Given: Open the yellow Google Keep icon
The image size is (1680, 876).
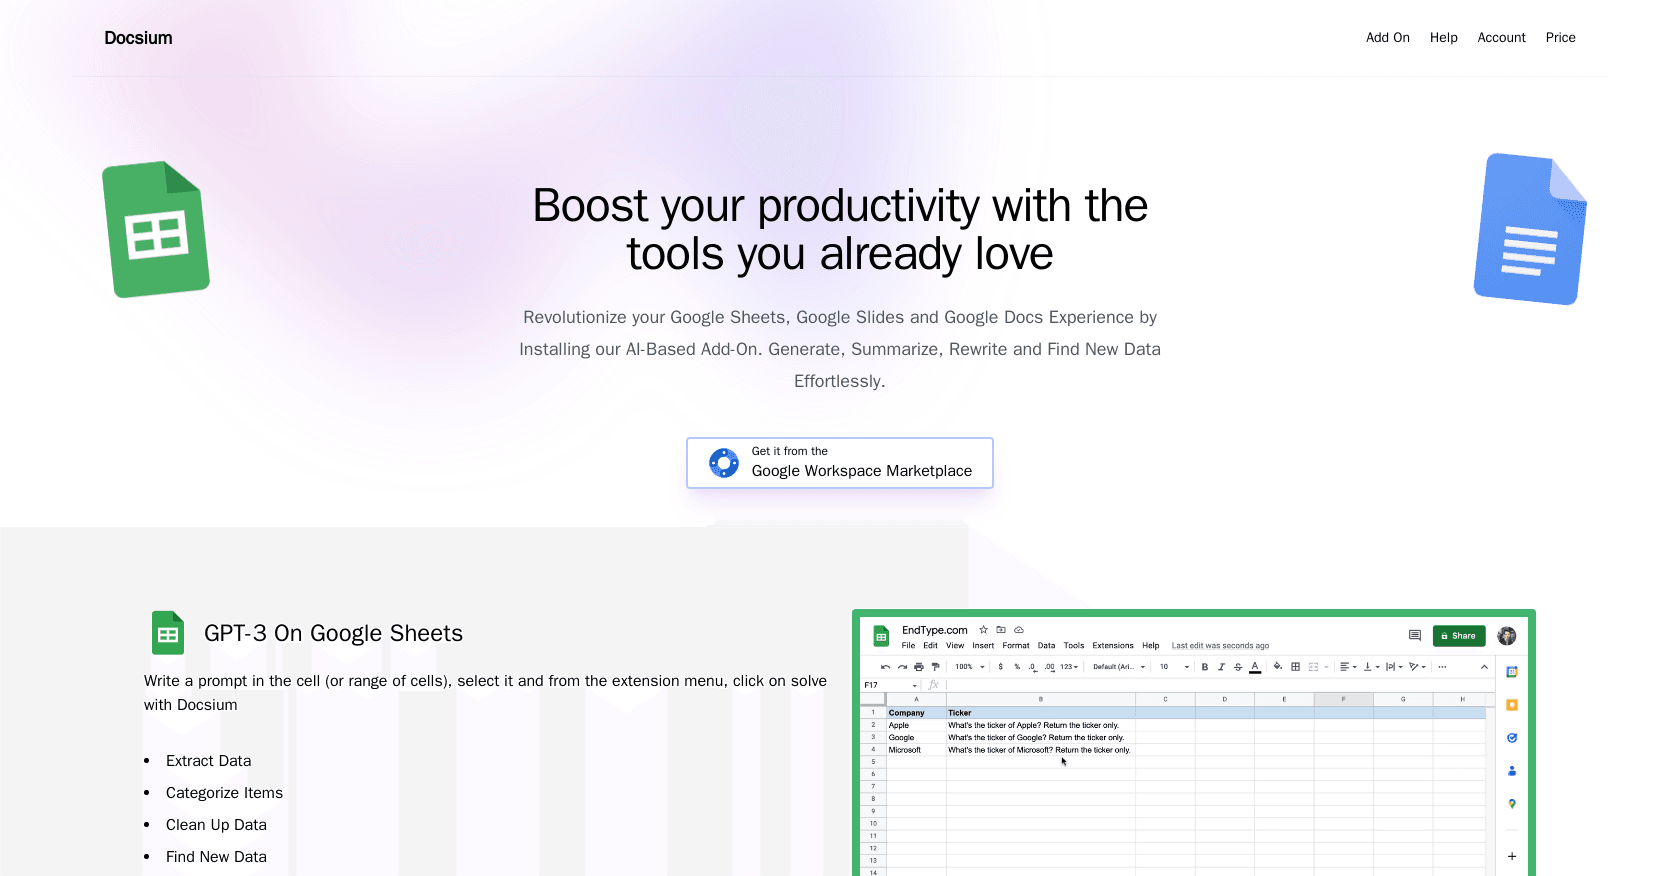Looking at the screenshot, I should pyautogui.click(x=1512, y=705).
